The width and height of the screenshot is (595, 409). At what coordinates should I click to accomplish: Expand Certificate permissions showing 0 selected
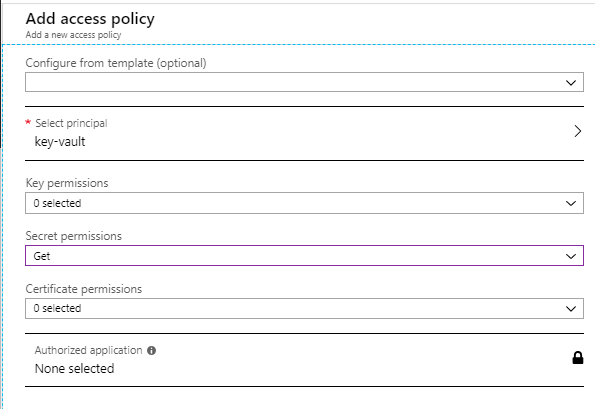(x=304, y=308)
